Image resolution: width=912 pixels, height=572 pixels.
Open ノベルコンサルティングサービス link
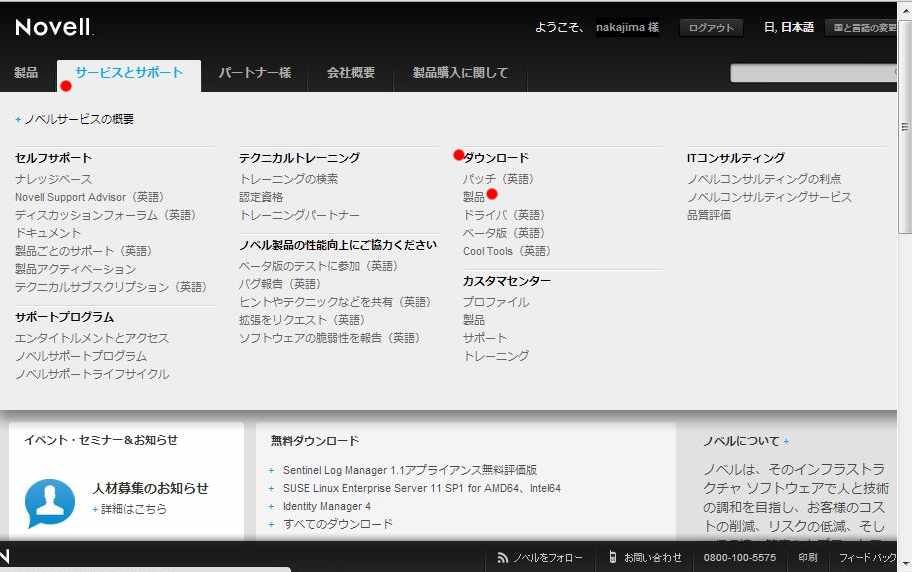[x=769, y=197]
